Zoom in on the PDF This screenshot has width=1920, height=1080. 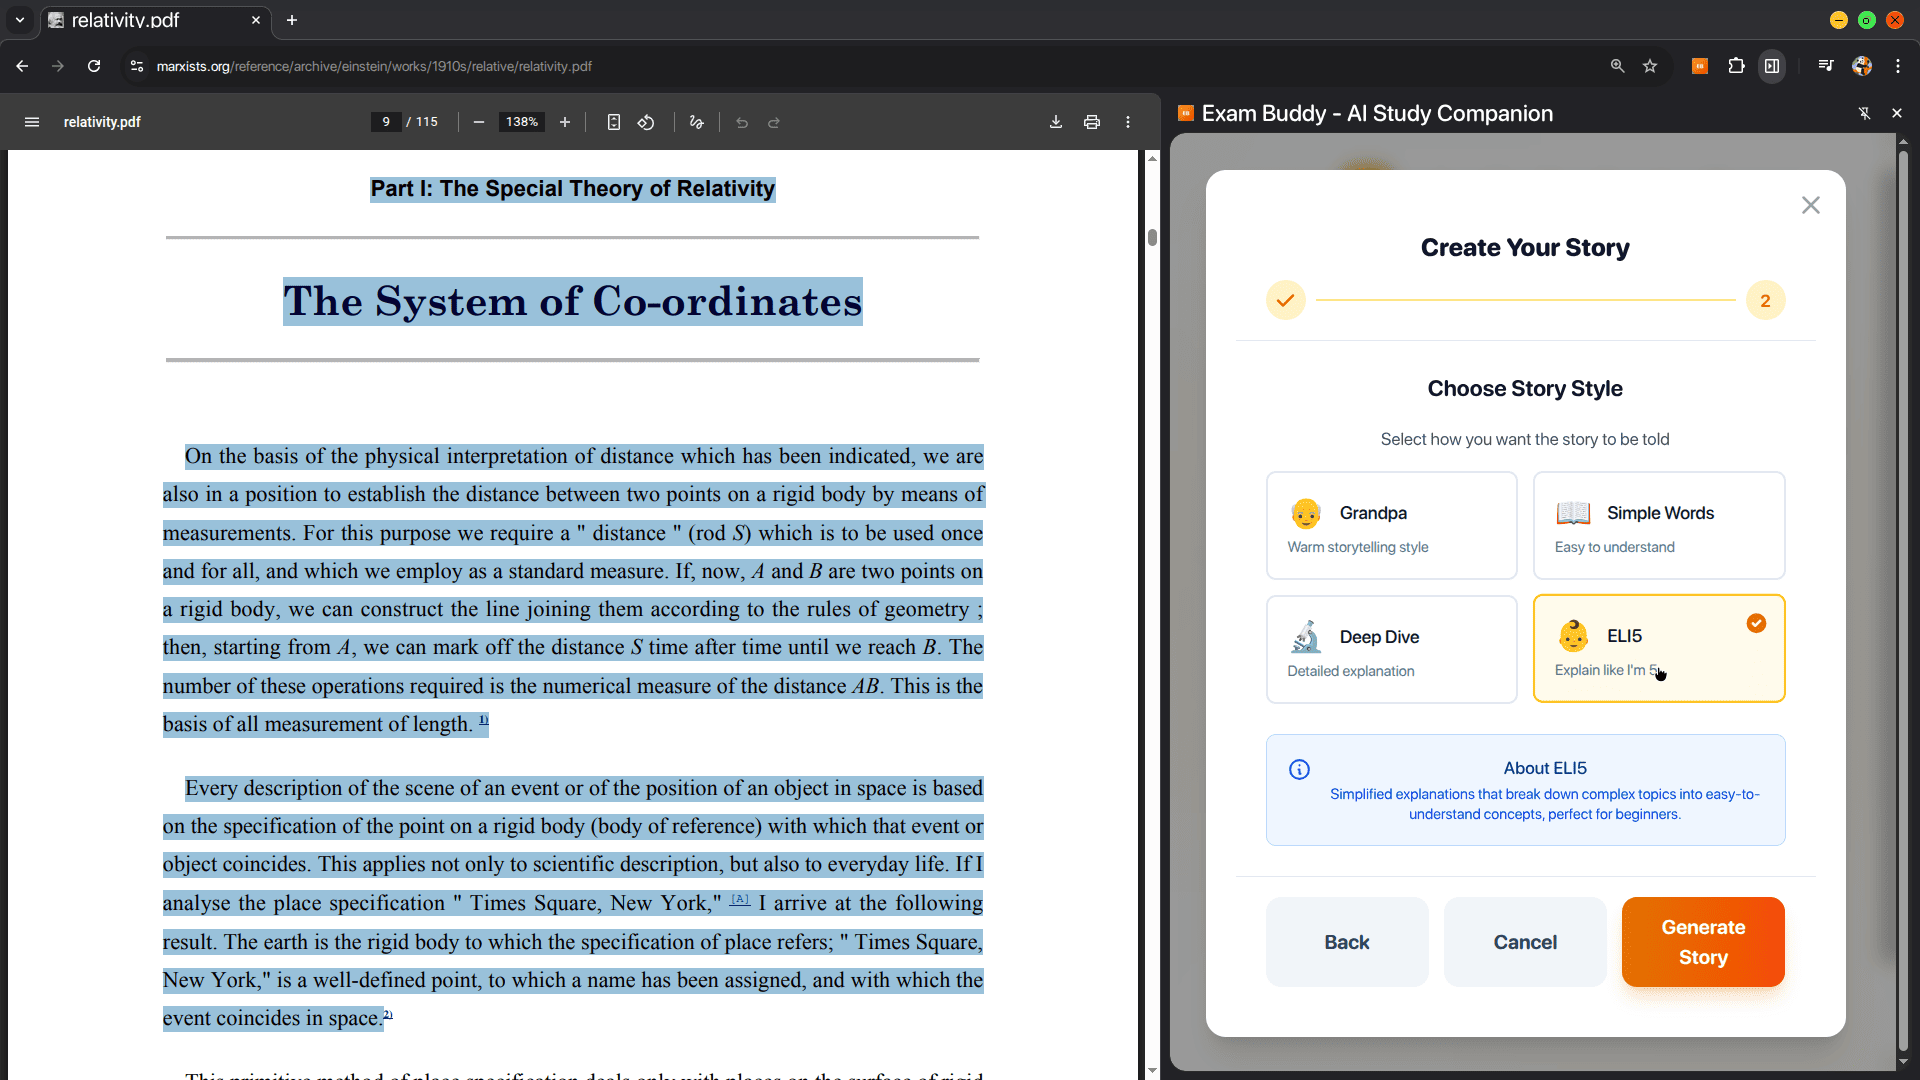point(565,122)
